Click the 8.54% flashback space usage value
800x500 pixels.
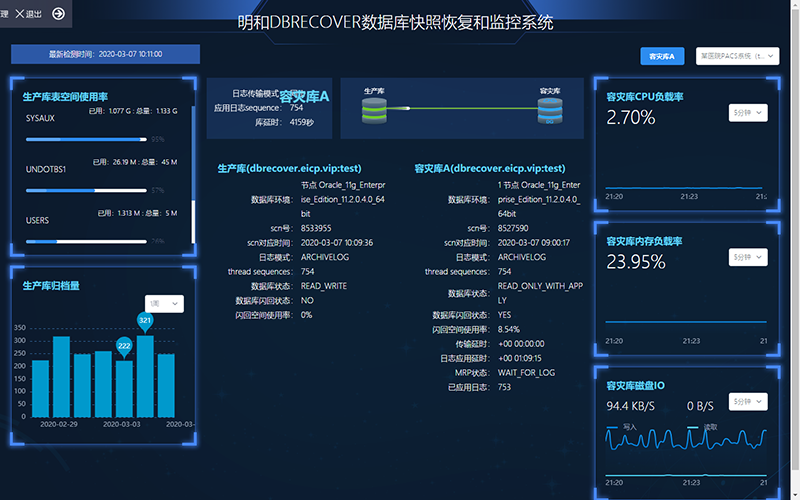pyautogui.click(x=509, y=330)
